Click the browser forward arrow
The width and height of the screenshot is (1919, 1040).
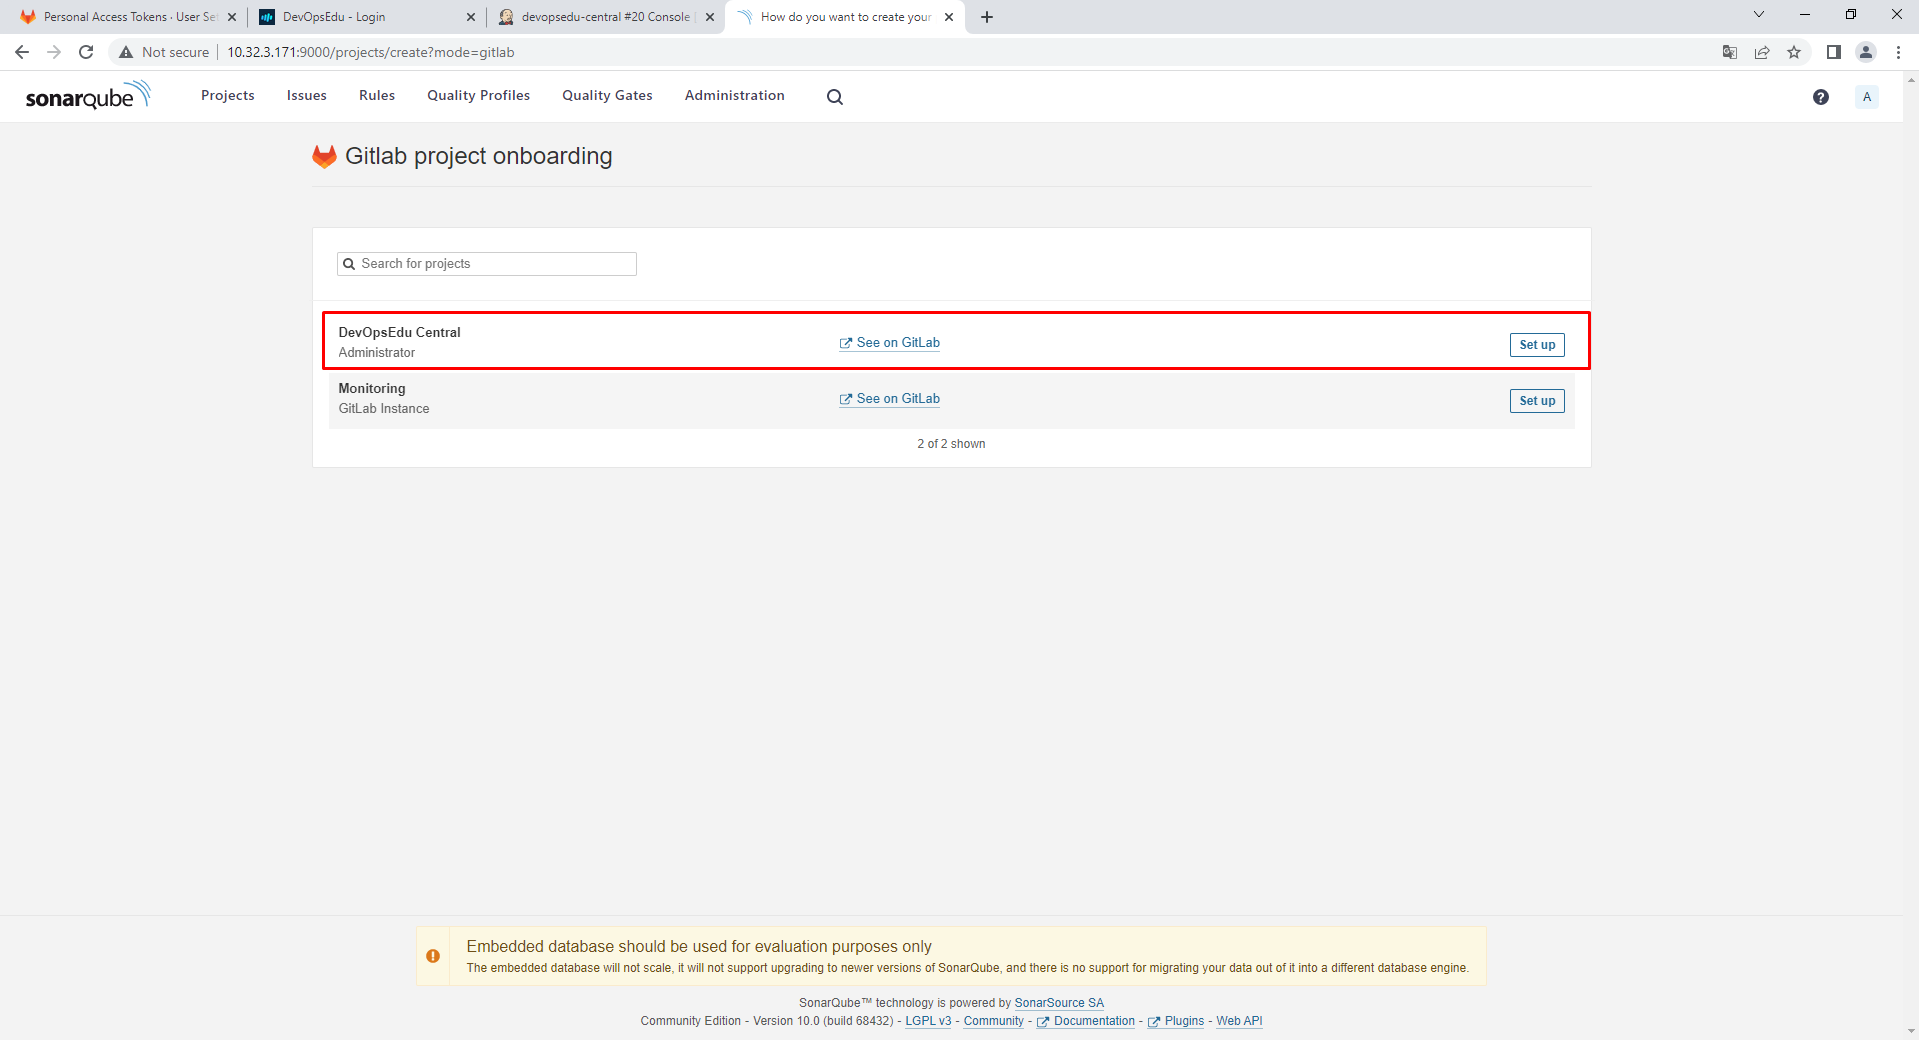pos(54,52)
